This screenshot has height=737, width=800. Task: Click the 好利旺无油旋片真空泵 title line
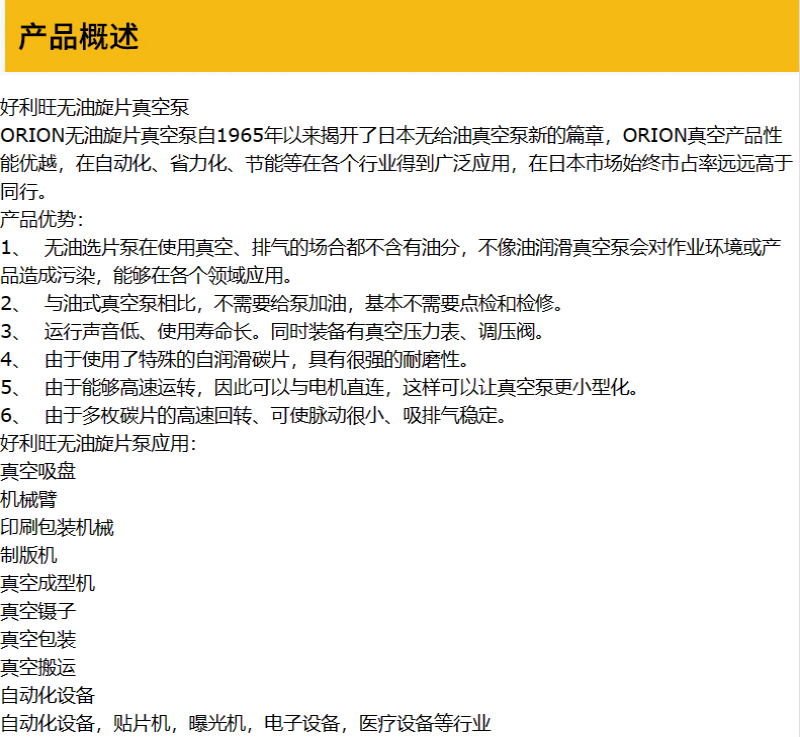[95, 108]
